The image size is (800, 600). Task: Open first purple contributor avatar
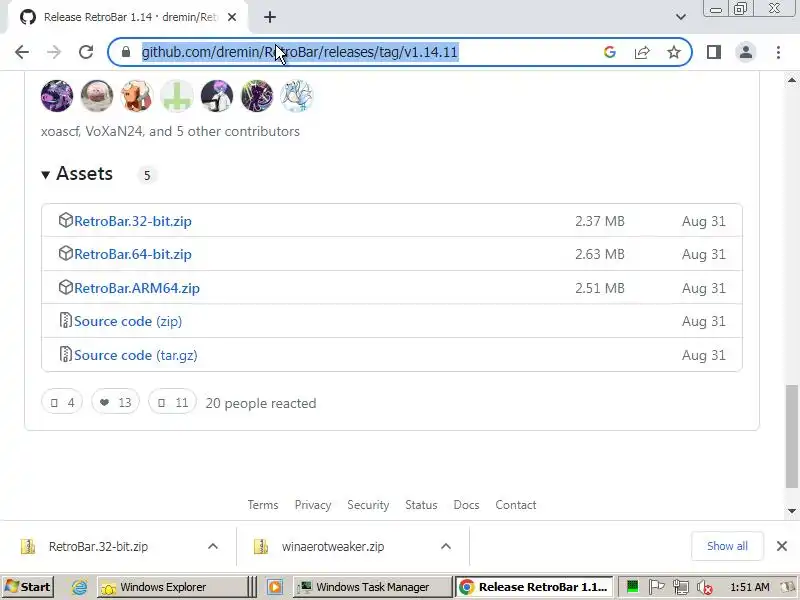click(x=57, y=96)
